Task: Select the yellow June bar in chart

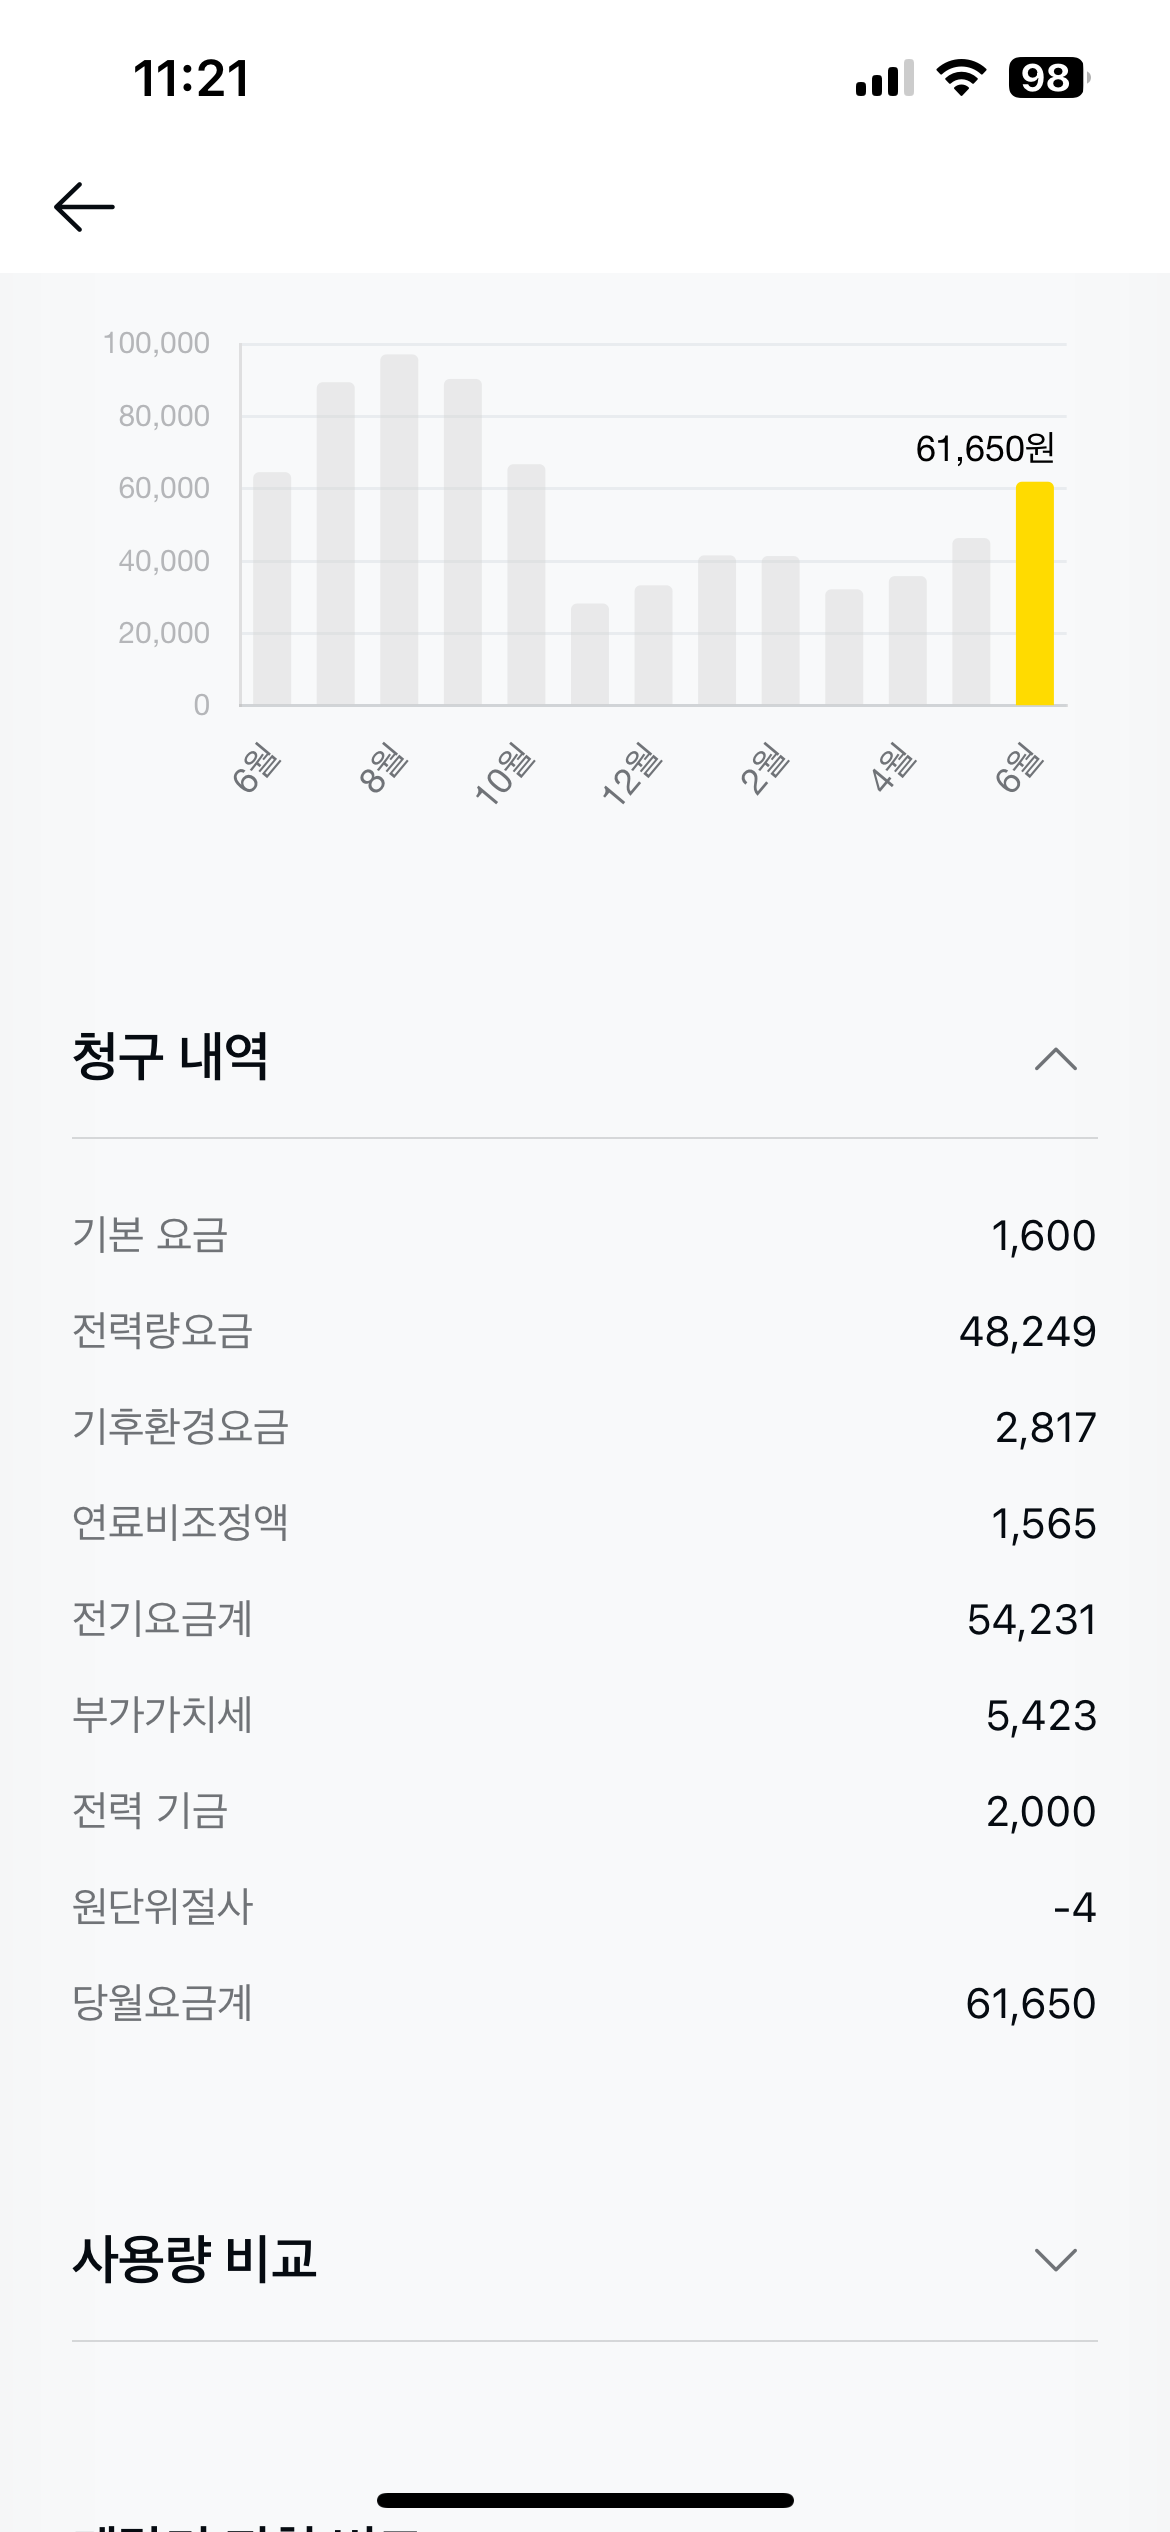Action: (x=1034, y=594)
